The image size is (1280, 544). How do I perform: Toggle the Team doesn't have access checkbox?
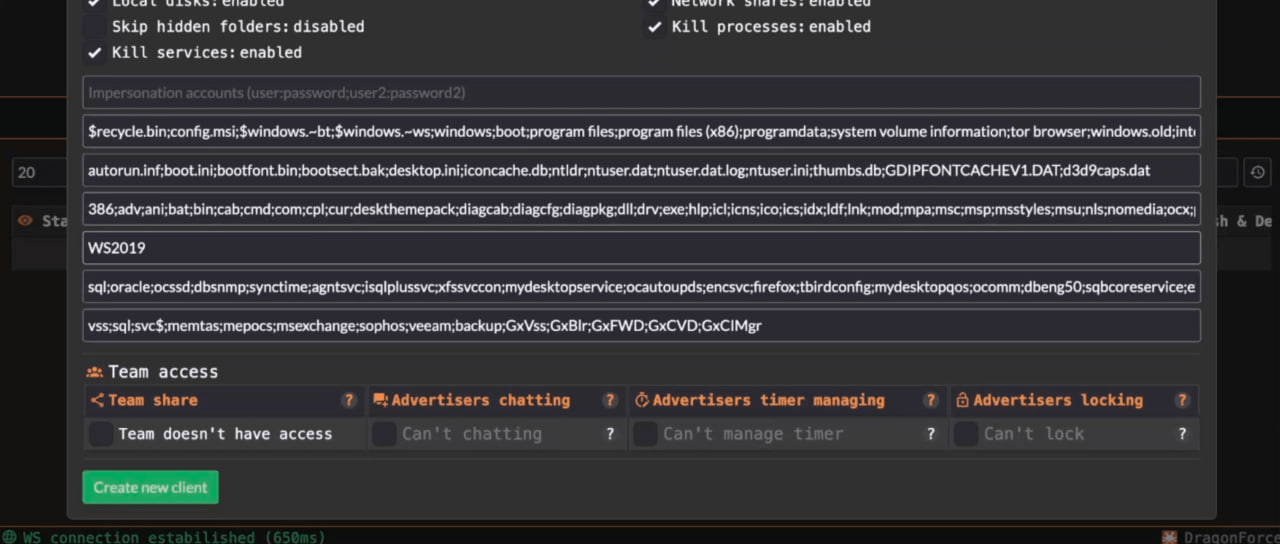click(x=101, y=434)
